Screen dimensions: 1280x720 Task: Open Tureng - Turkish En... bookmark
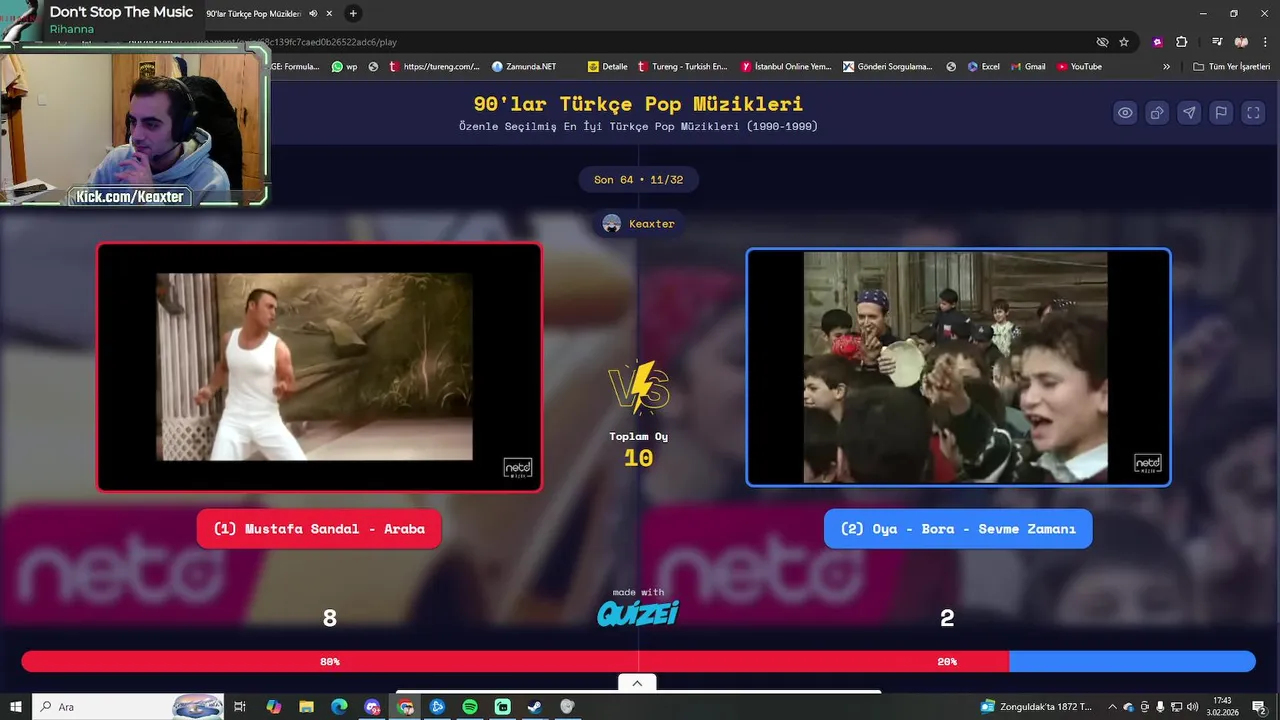pos(683,67)
